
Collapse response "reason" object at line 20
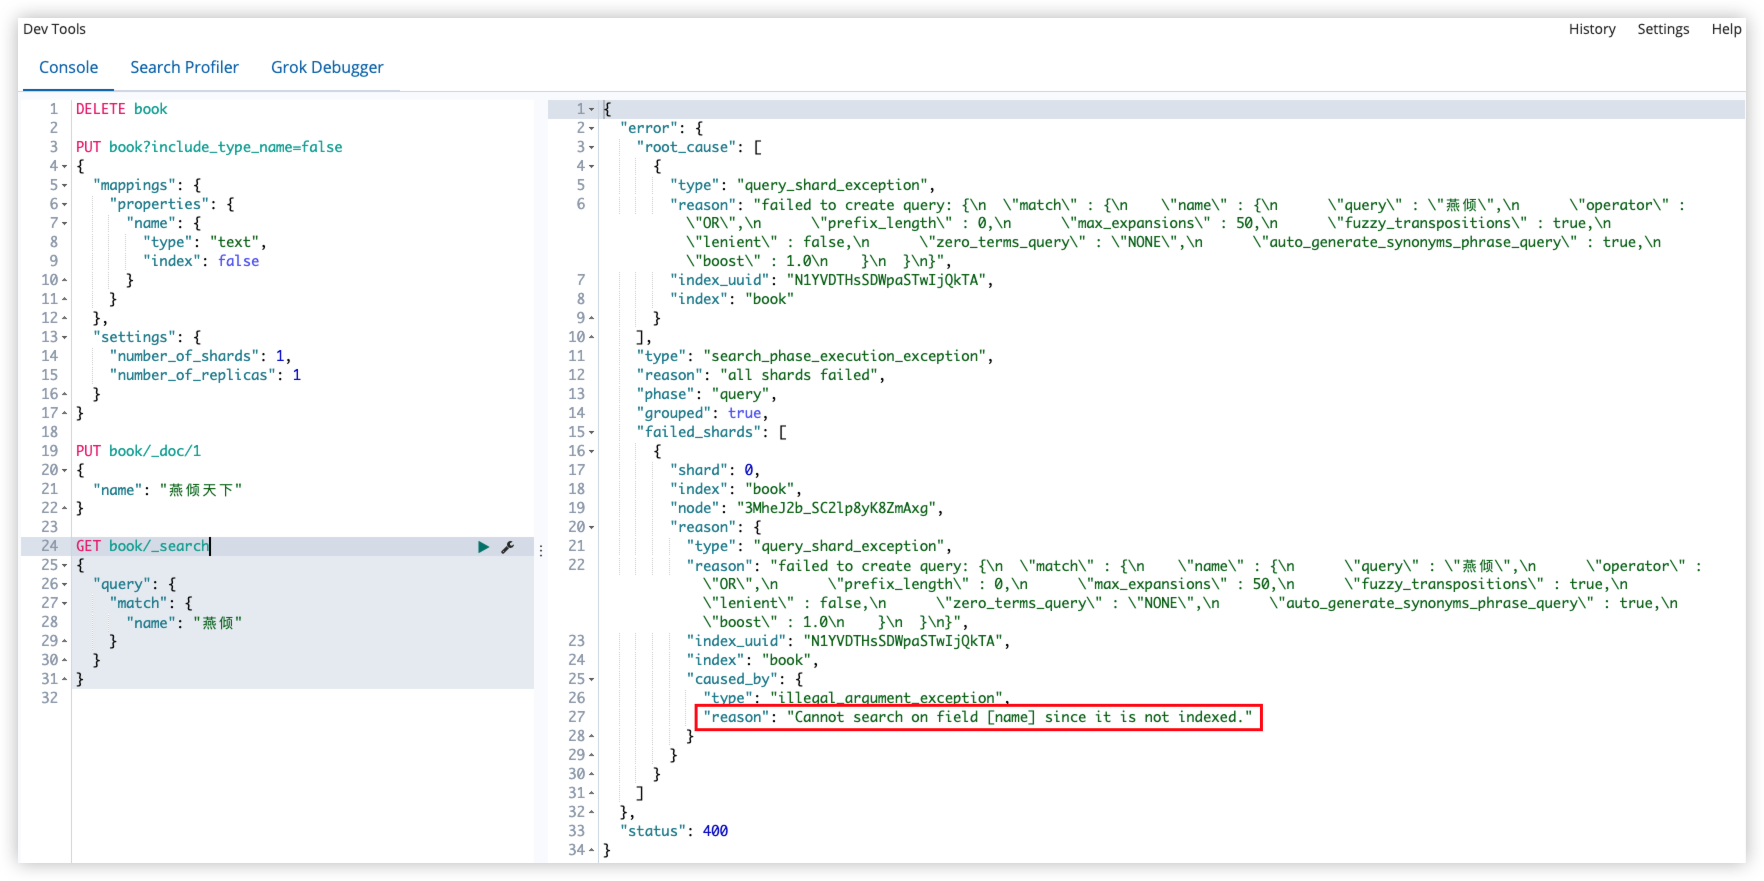[x=592, y=527]
